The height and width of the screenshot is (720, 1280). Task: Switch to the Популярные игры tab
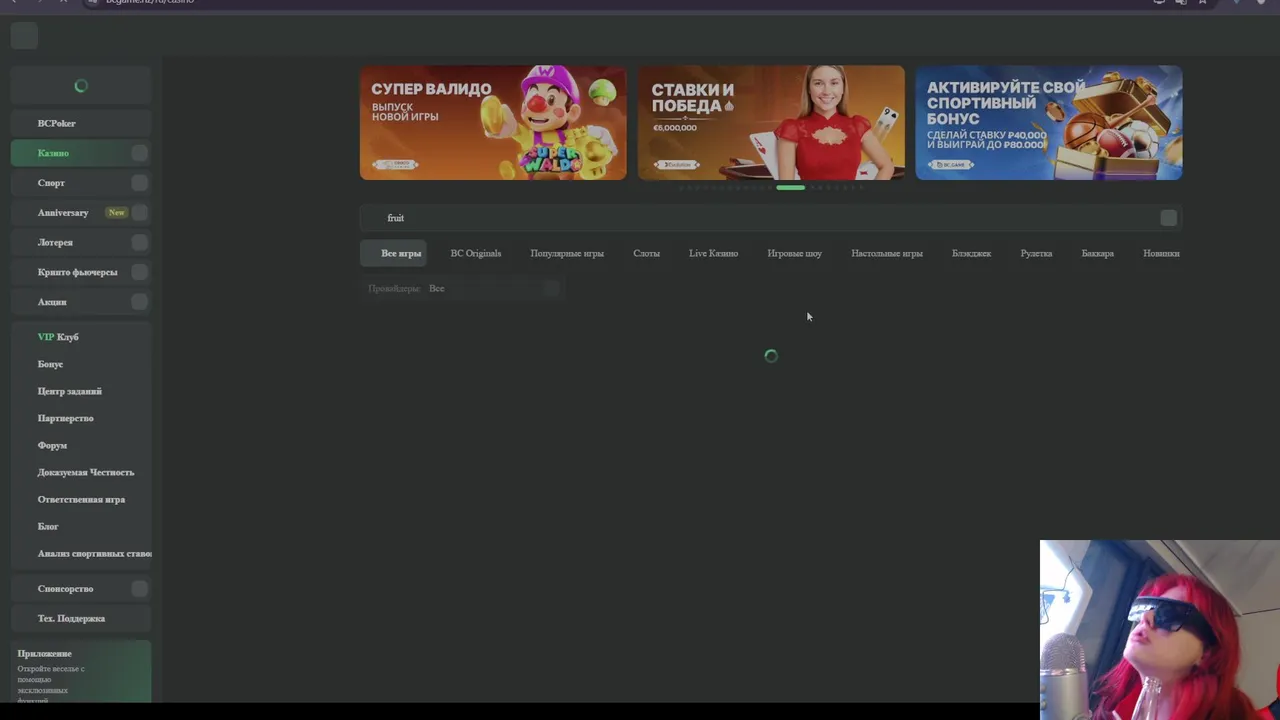[x=567, y=253]
